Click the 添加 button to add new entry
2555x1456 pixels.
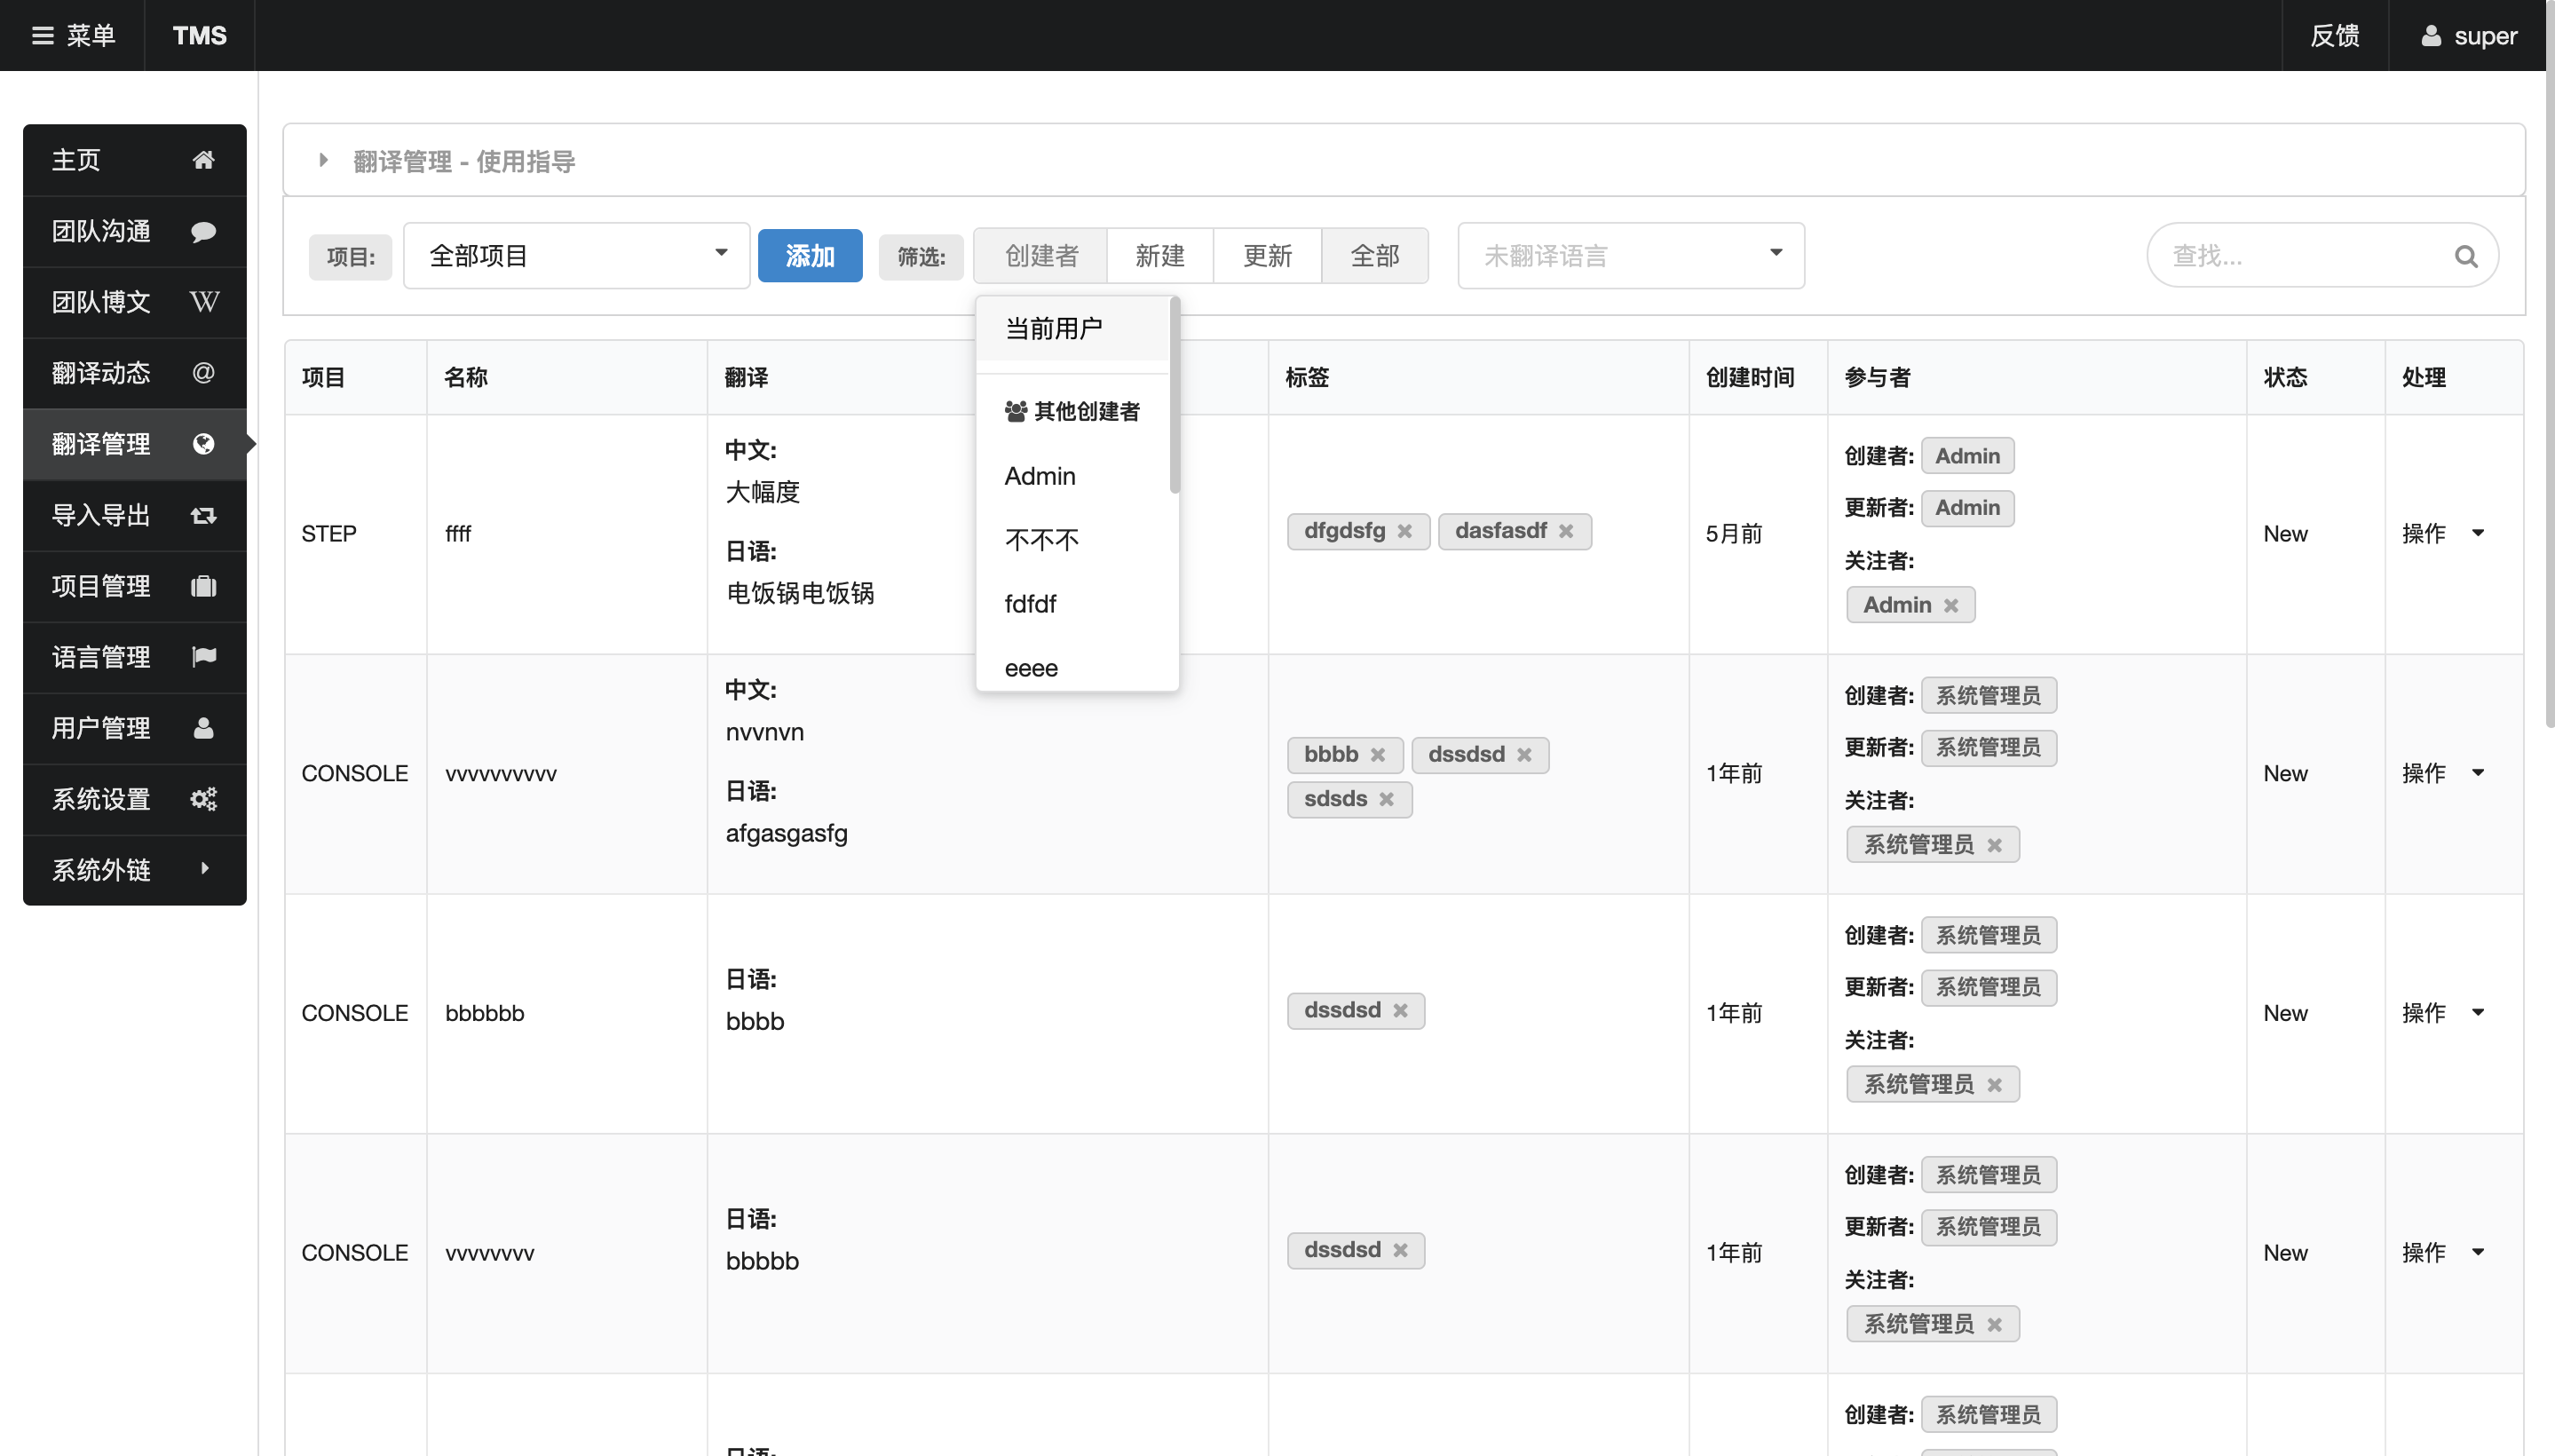[811, 255]
